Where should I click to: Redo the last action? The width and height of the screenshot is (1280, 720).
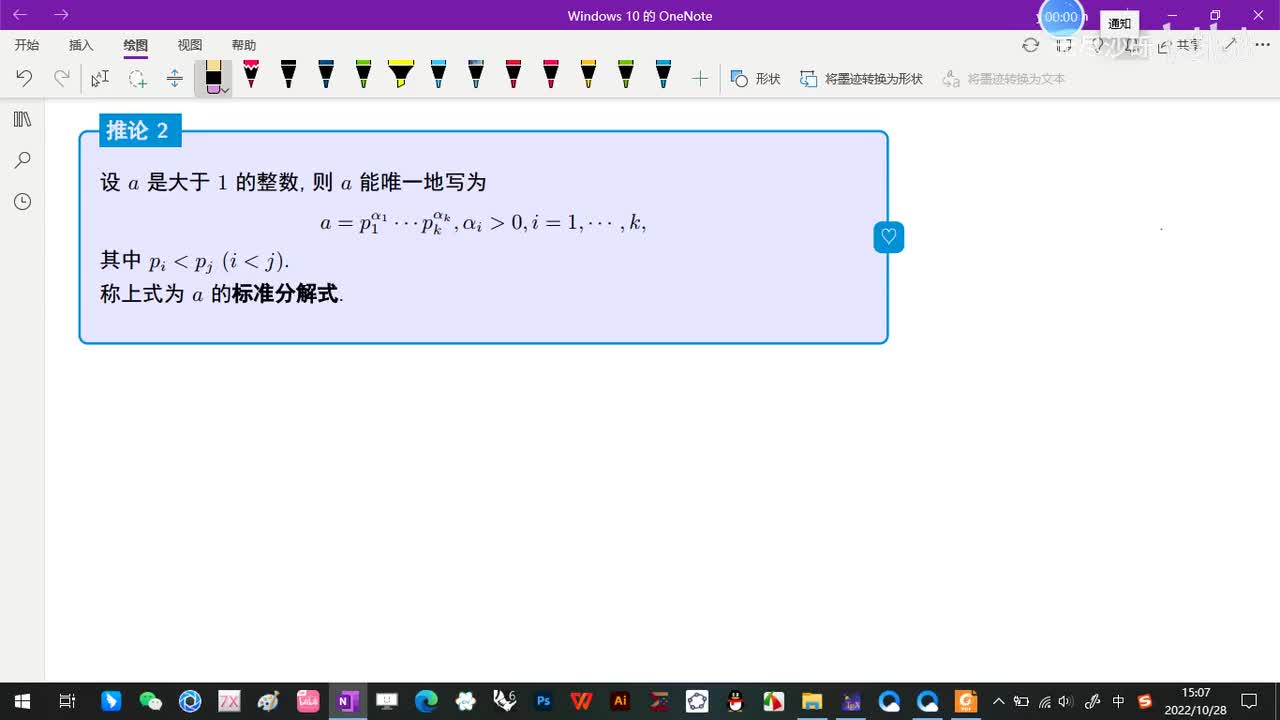click(x=62, y=78)
